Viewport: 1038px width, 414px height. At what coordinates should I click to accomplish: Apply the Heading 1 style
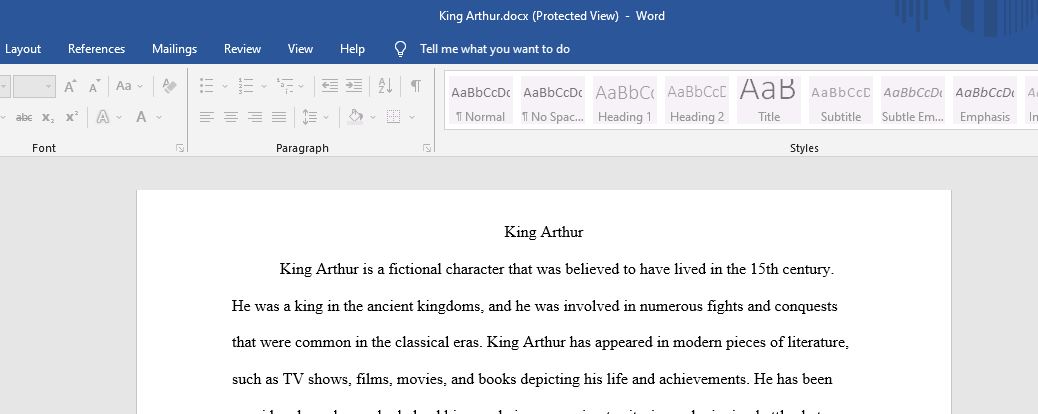625,100
